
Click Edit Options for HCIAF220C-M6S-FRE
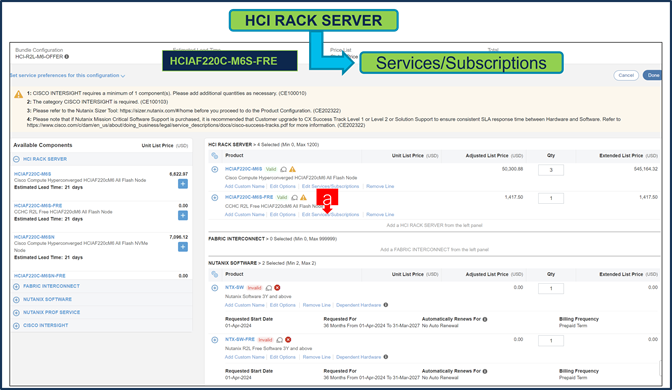[282, 215]
